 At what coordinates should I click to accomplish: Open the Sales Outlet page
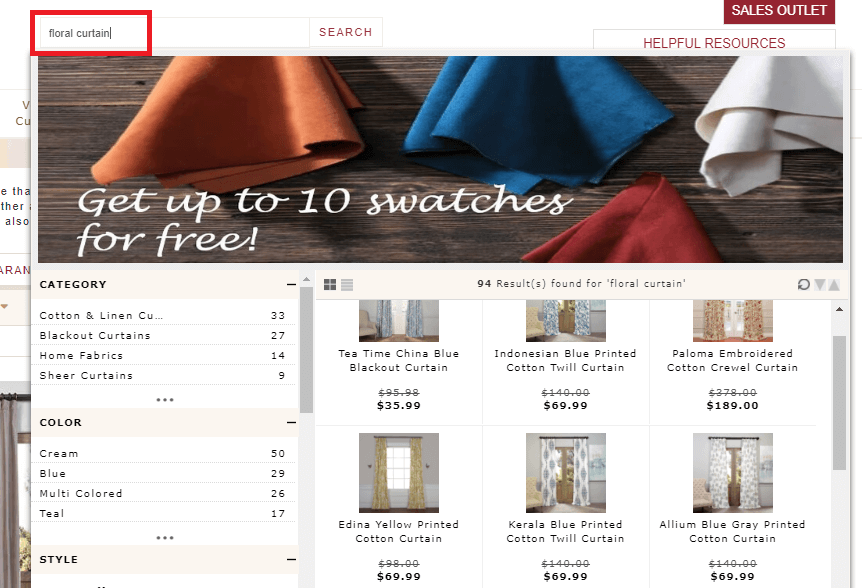pos(779,11)
